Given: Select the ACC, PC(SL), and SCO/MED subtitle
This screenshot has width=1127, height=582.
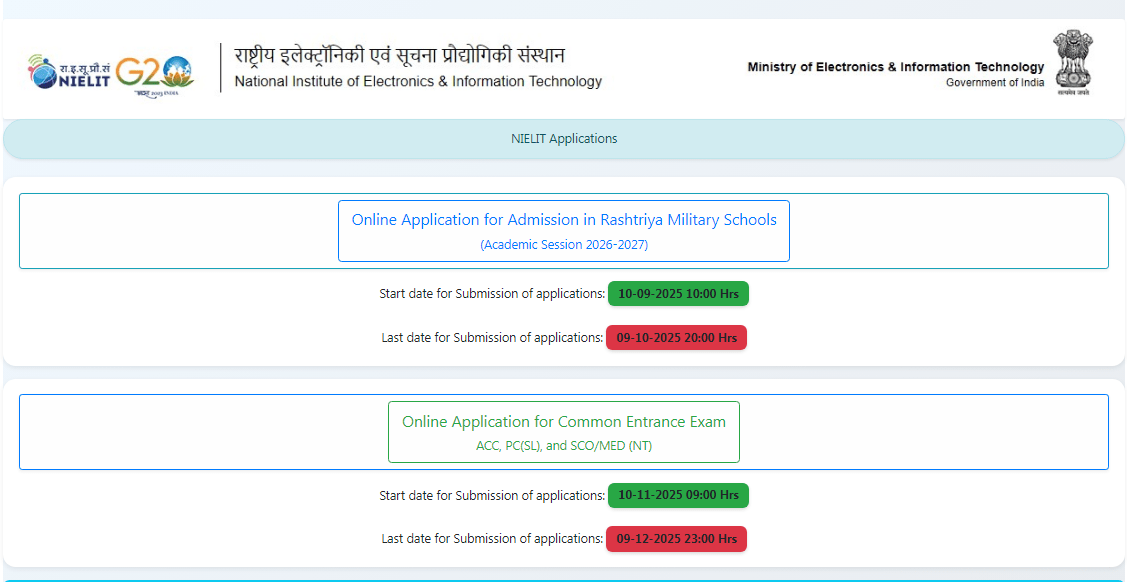Looking at the screenshot, I should tap(563, 446).
